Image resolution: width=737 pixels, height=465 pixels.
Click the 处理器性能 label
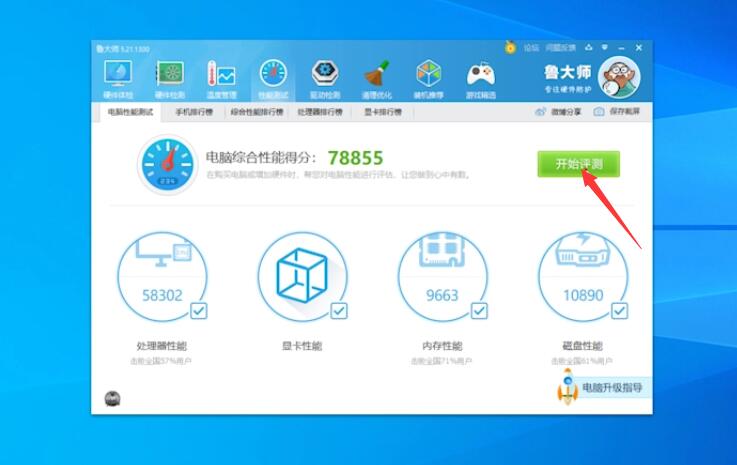[x=162, y=346]
